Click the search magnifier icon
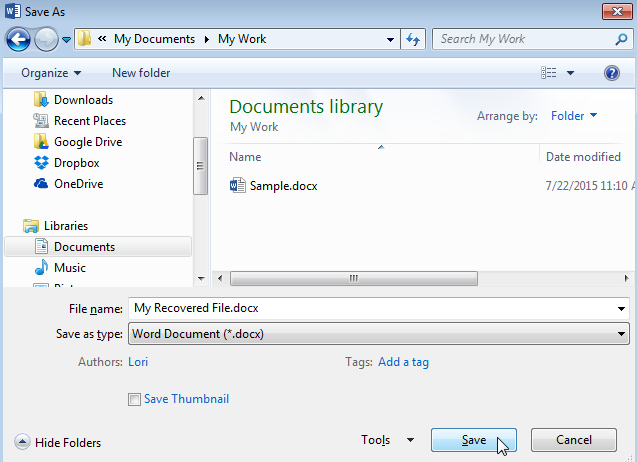The image size is (637, 462). (621, 39)
